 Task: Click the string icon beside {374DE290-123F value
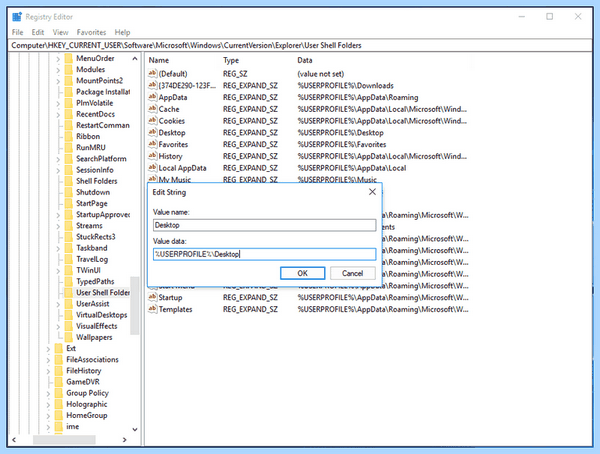point(152,85)
